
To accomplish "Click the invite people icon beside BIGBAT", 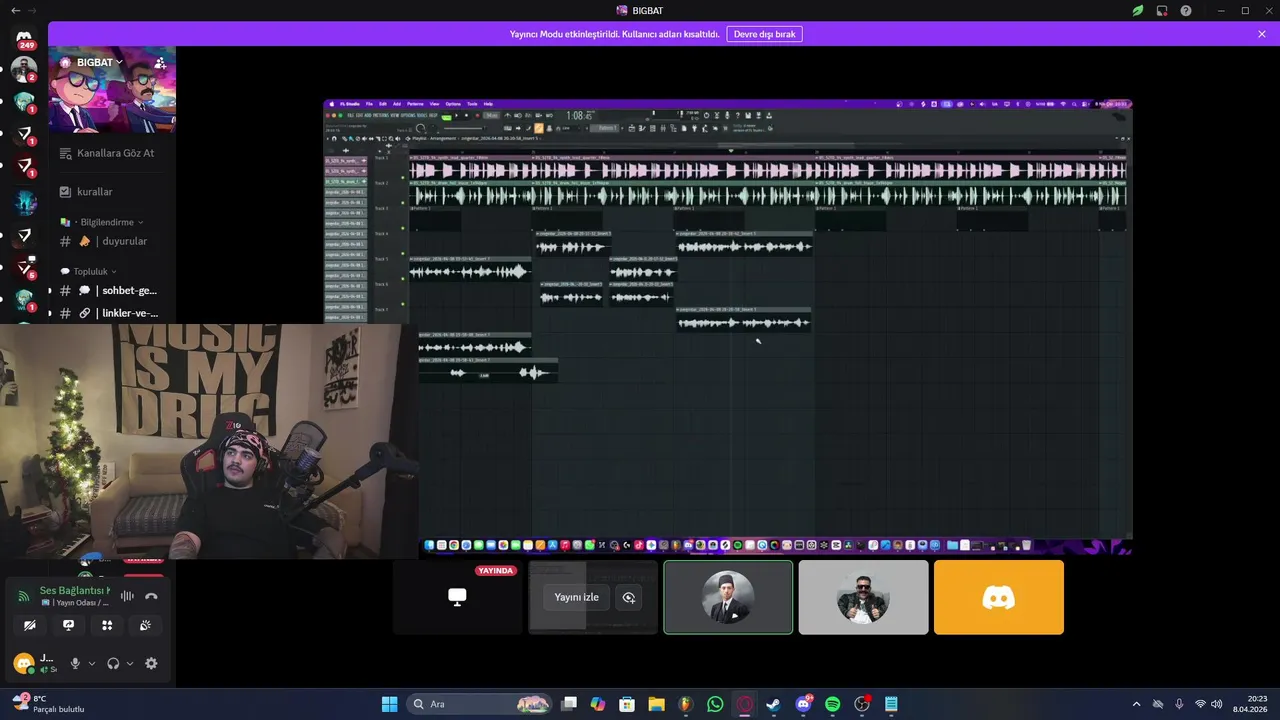I will [160, 62].
